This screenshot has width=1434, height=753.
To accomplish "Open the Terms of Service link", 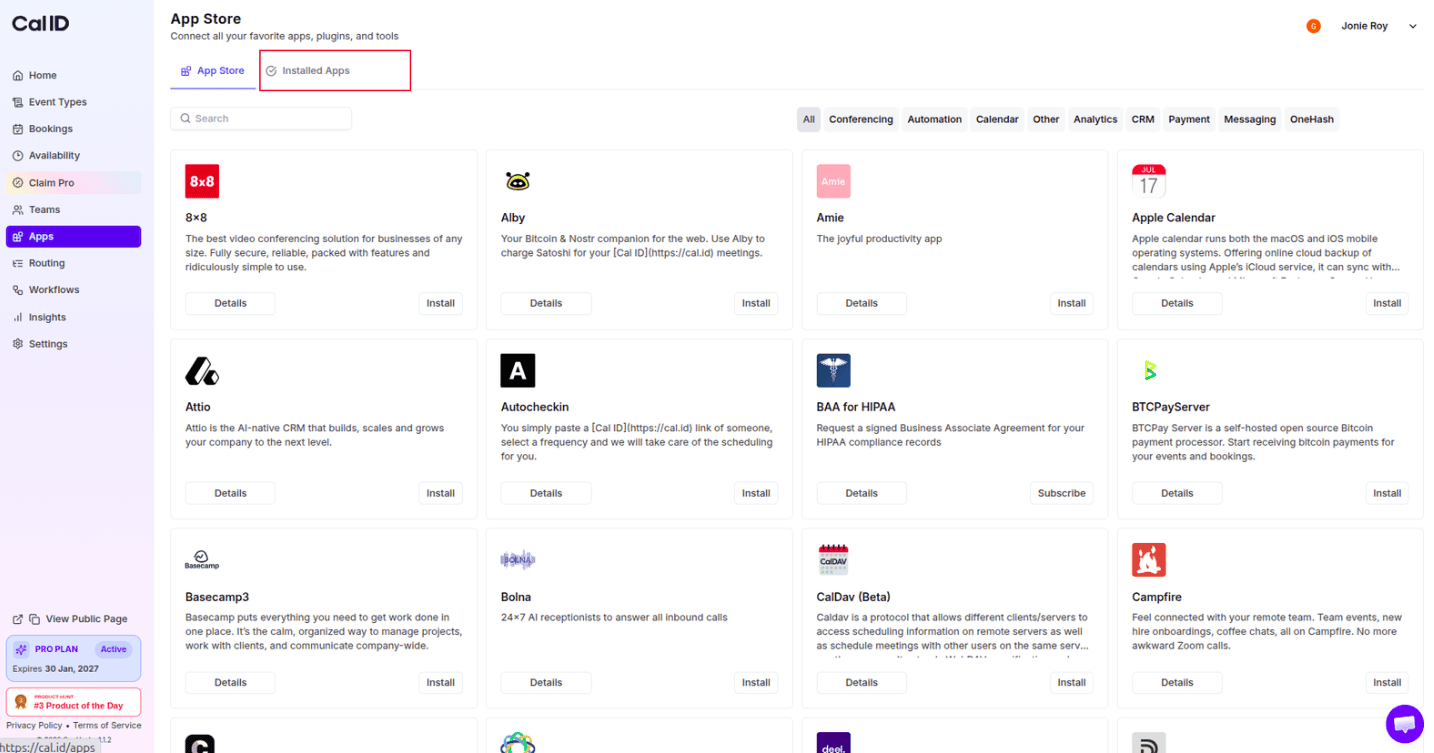I will point(107,726).
